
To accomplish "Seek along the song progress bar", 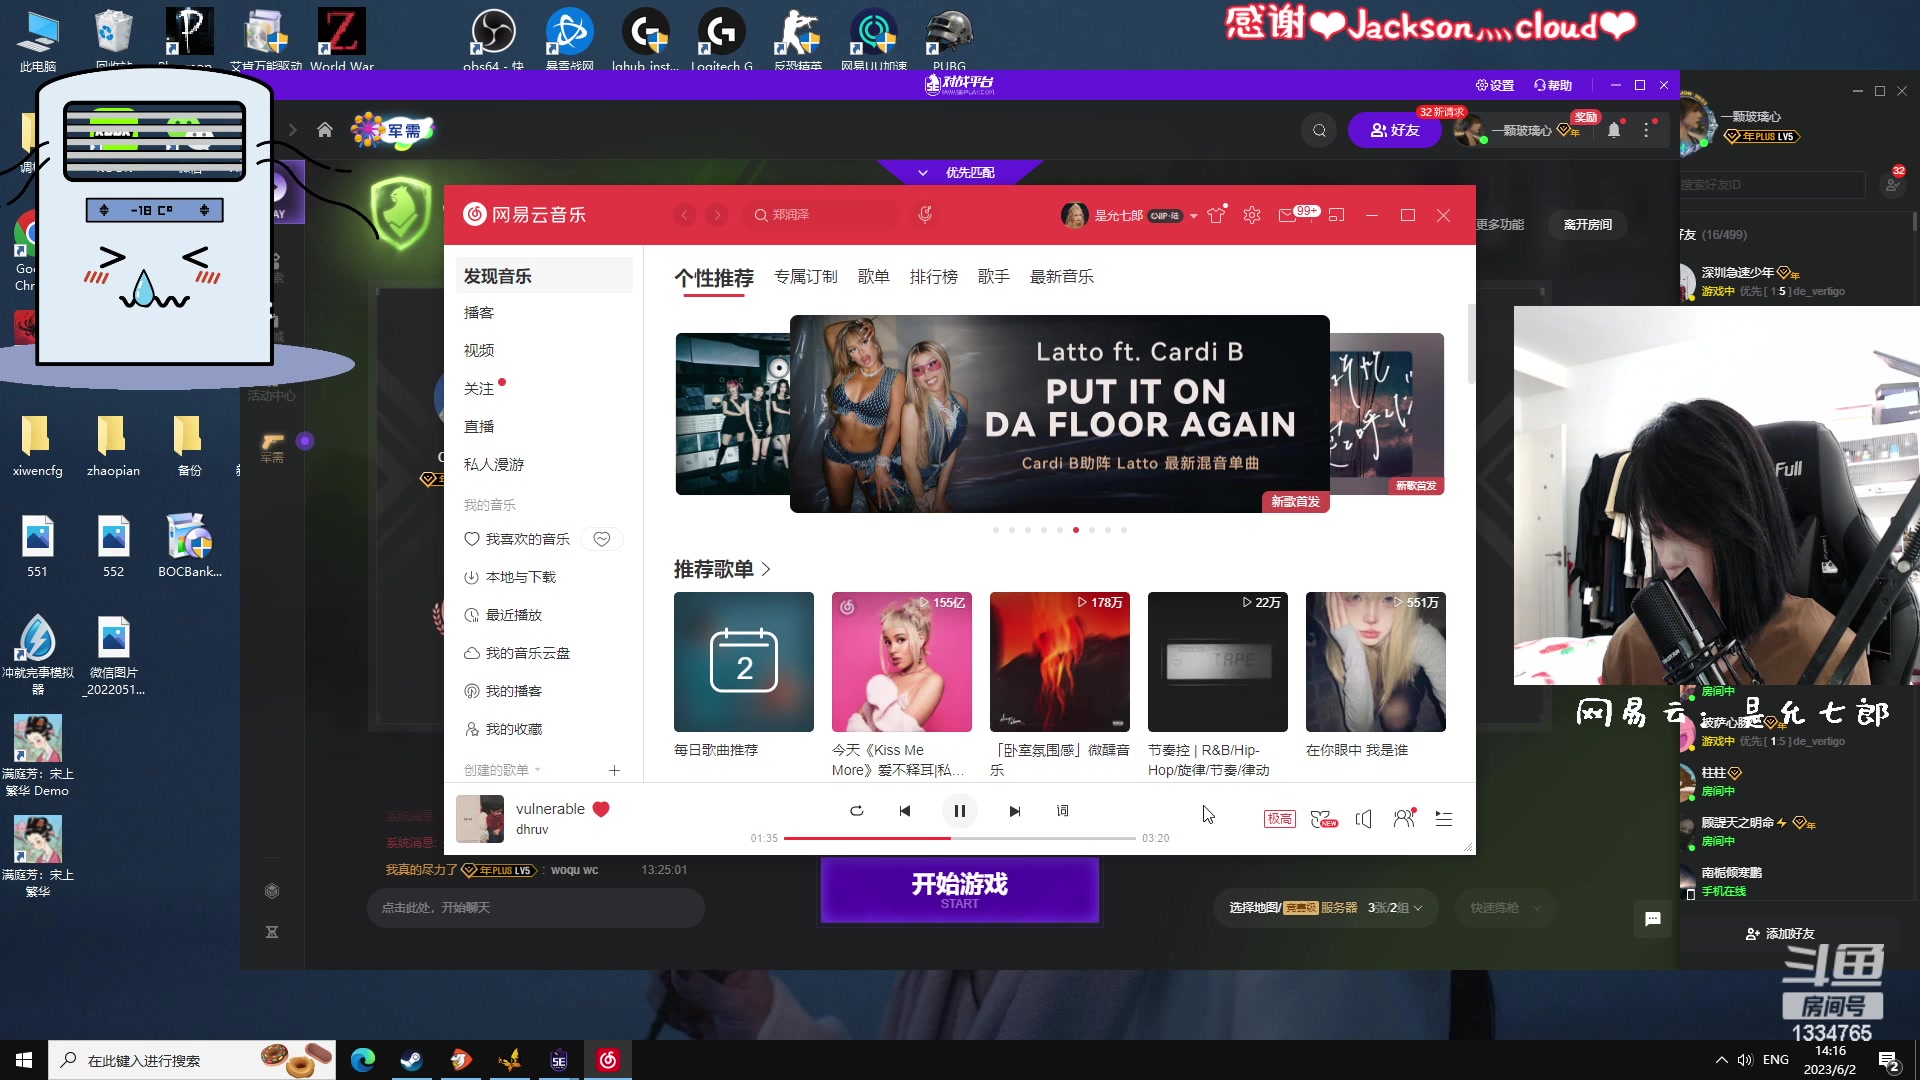I will [x=959, y=838].
